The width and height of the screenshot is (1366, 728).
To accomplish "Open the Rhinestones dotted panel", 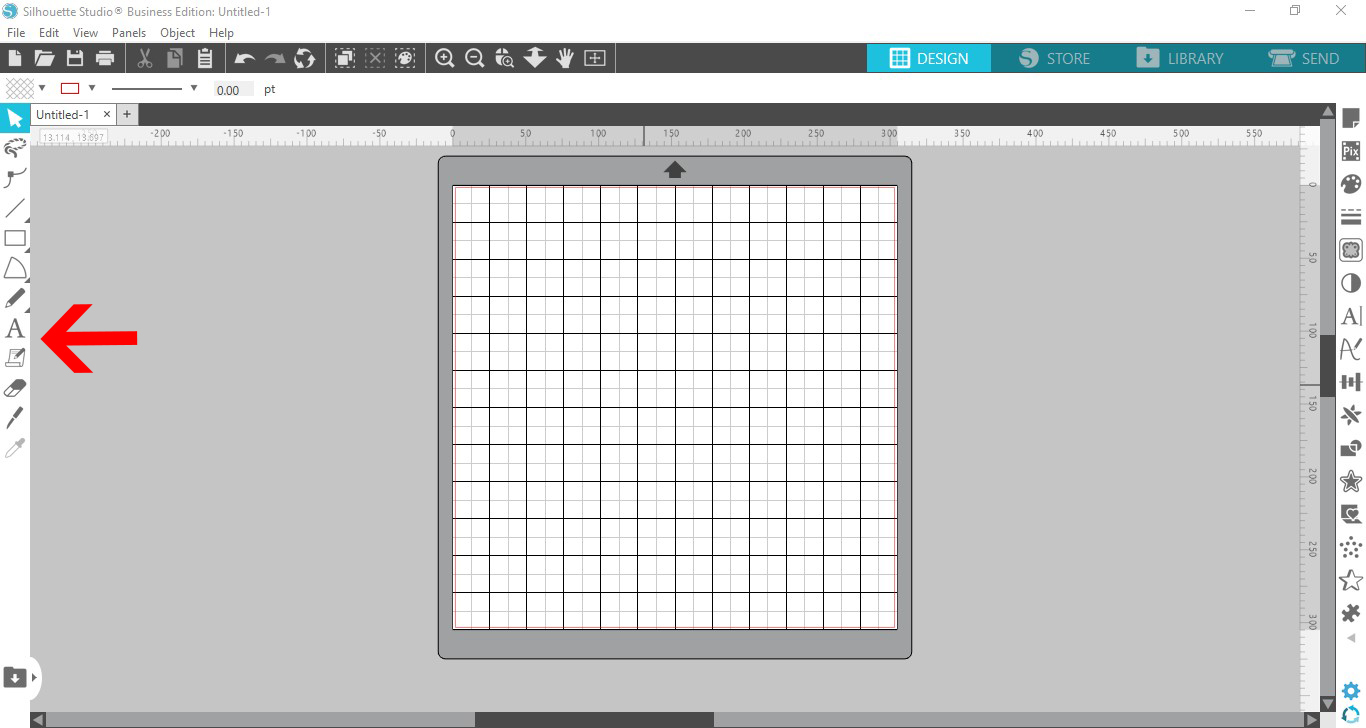I will [1351, 547].
